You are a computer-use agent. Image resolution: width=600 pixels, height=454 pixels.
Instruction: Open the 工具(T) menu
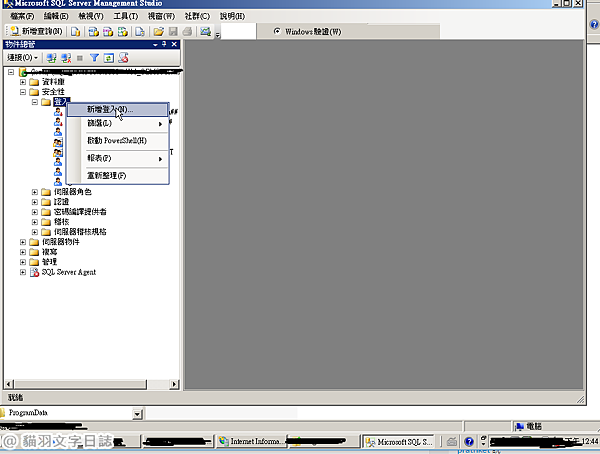pyautogui.click(x=126, y=16)
